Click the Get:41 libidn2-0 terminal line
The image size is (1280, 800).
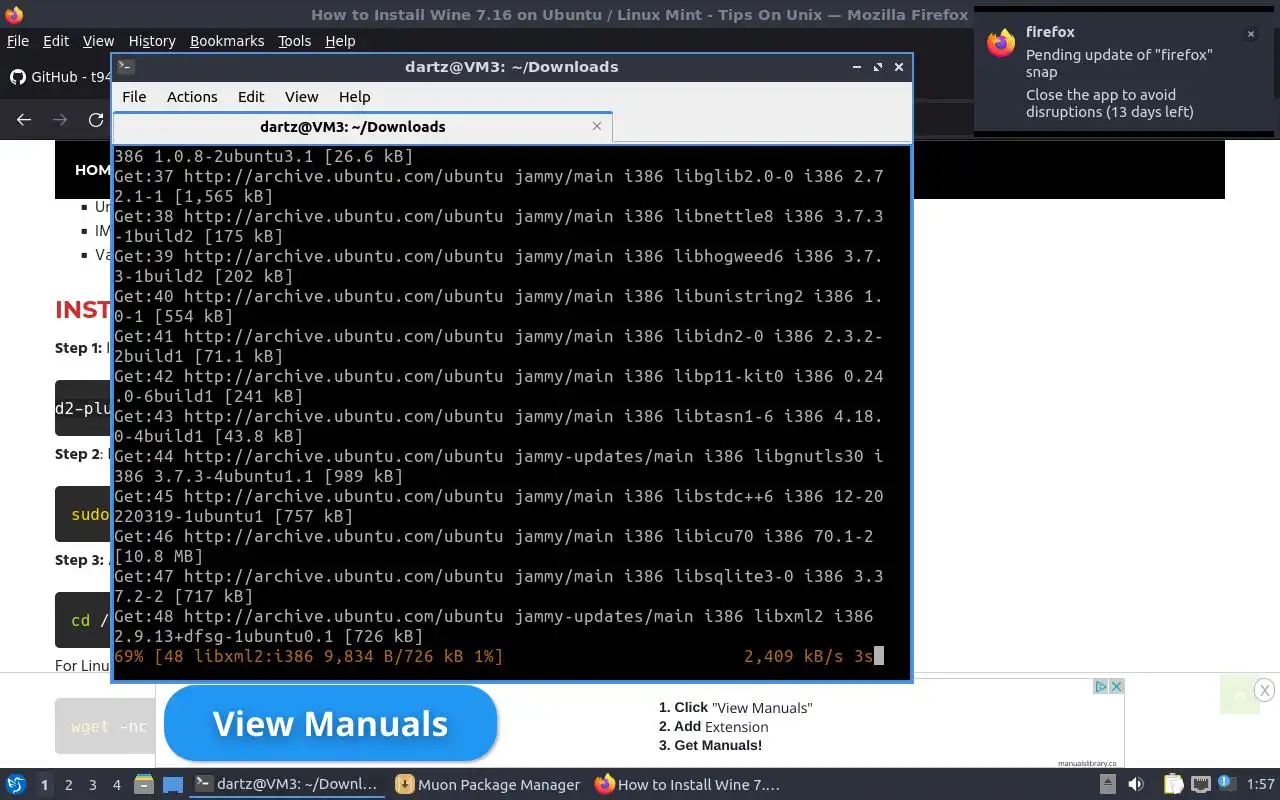click(x=498, y=346)
